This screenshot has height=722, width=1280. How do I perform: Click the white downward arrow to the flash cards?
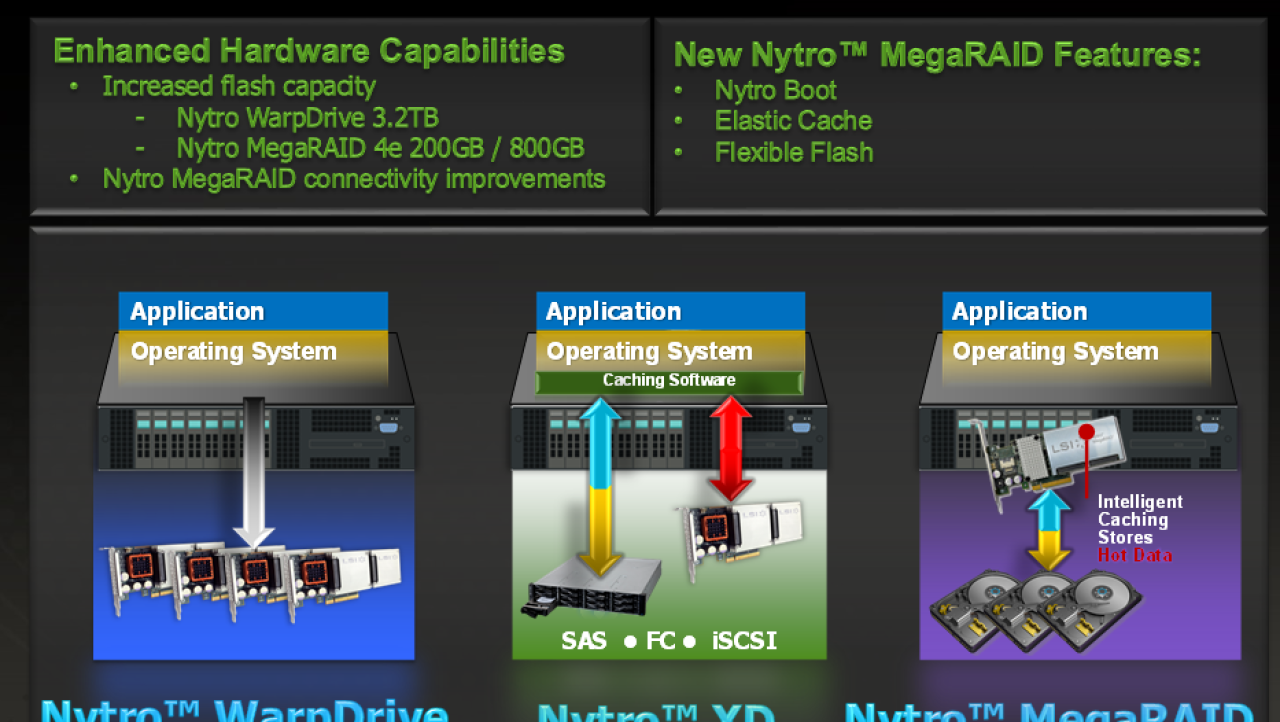coord(254,473)
